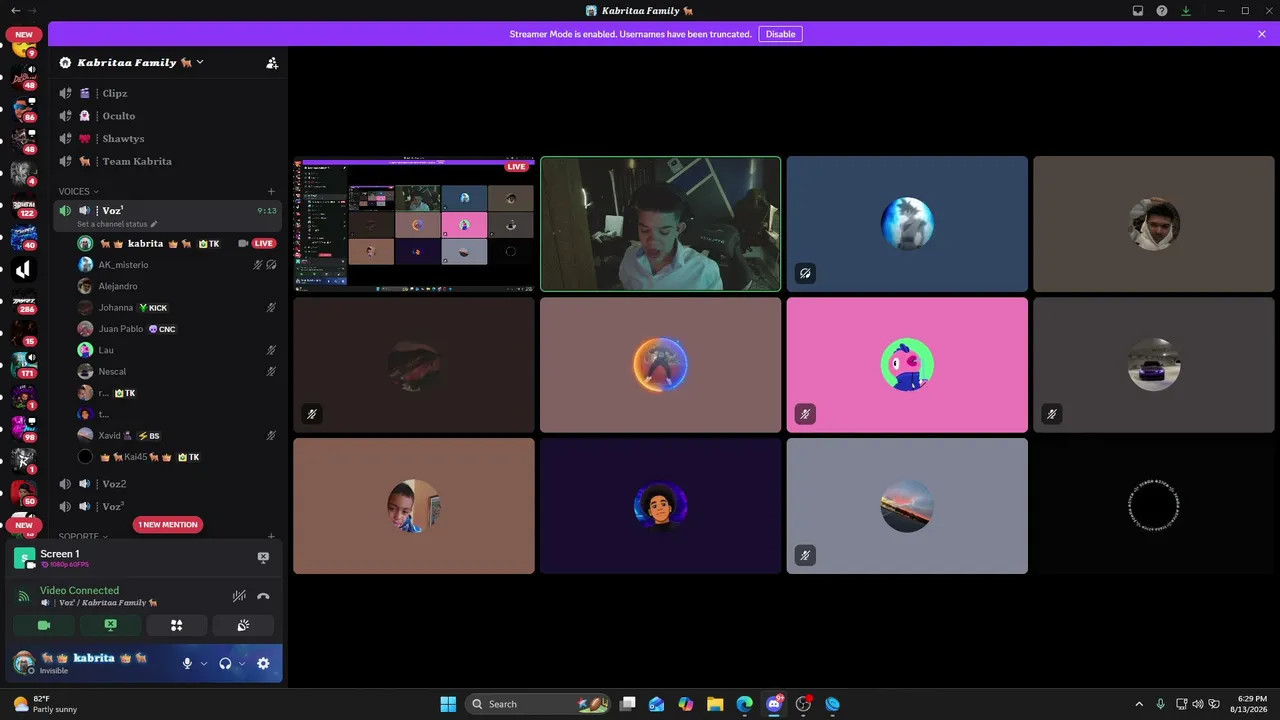This screenshot has width=1280, height=720.
Task: Select Juan Pablo in voice list
Action: 178,329
